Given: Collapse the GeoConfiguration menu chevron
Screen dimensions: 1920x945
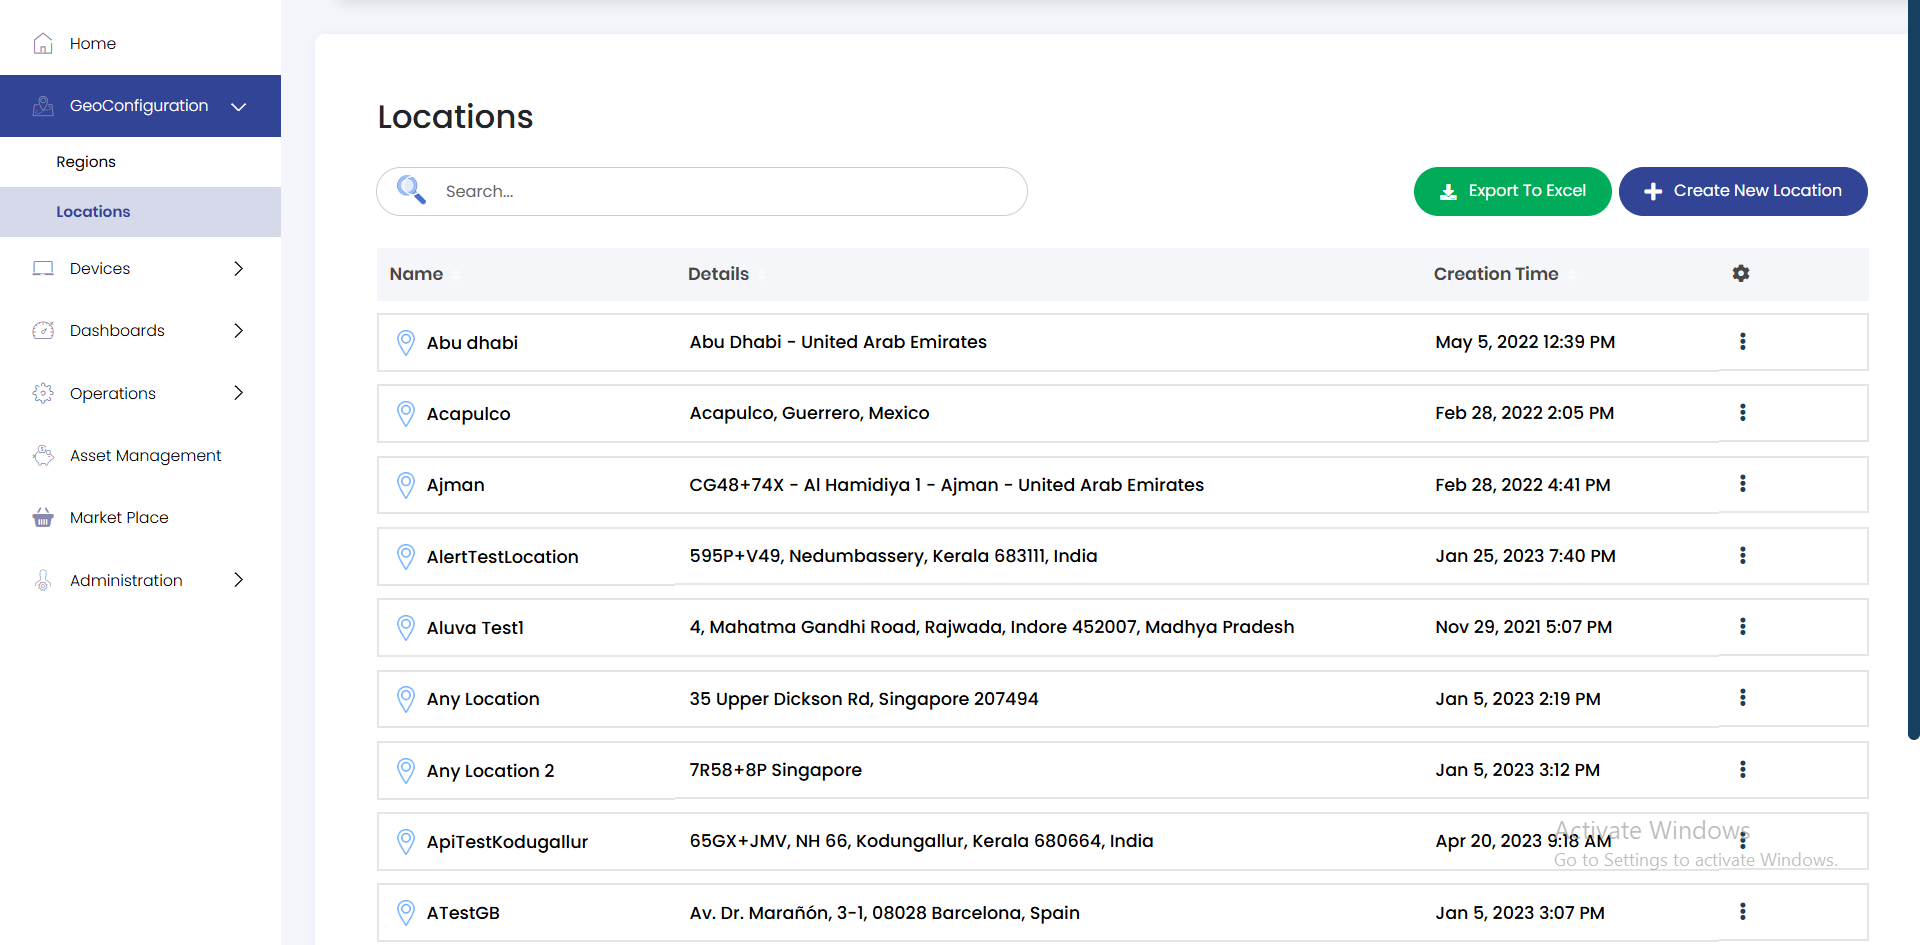Looking at the screenshot, I should coord(238,106).
